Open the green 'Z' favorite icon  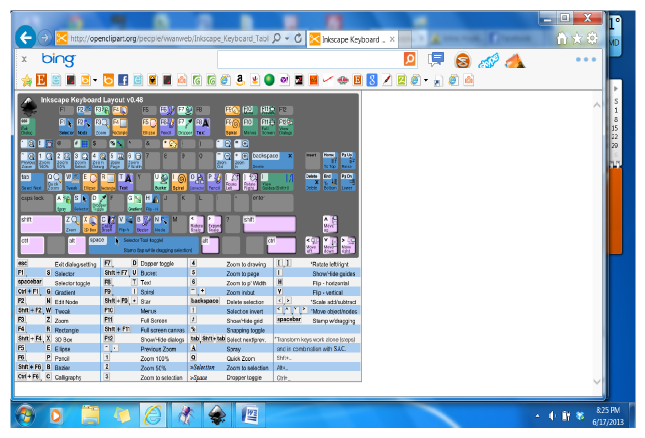tap(401, 80)
